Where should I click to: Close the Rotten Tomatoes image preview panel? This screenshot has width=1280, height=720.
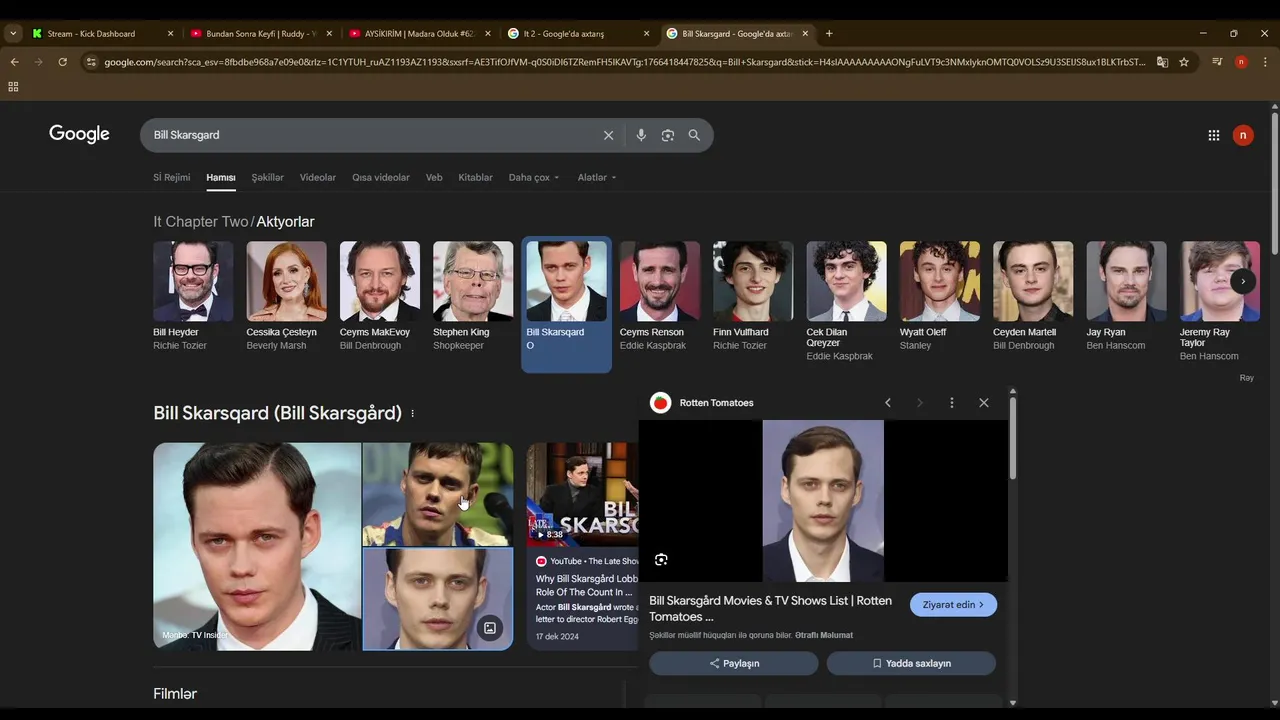984,402
